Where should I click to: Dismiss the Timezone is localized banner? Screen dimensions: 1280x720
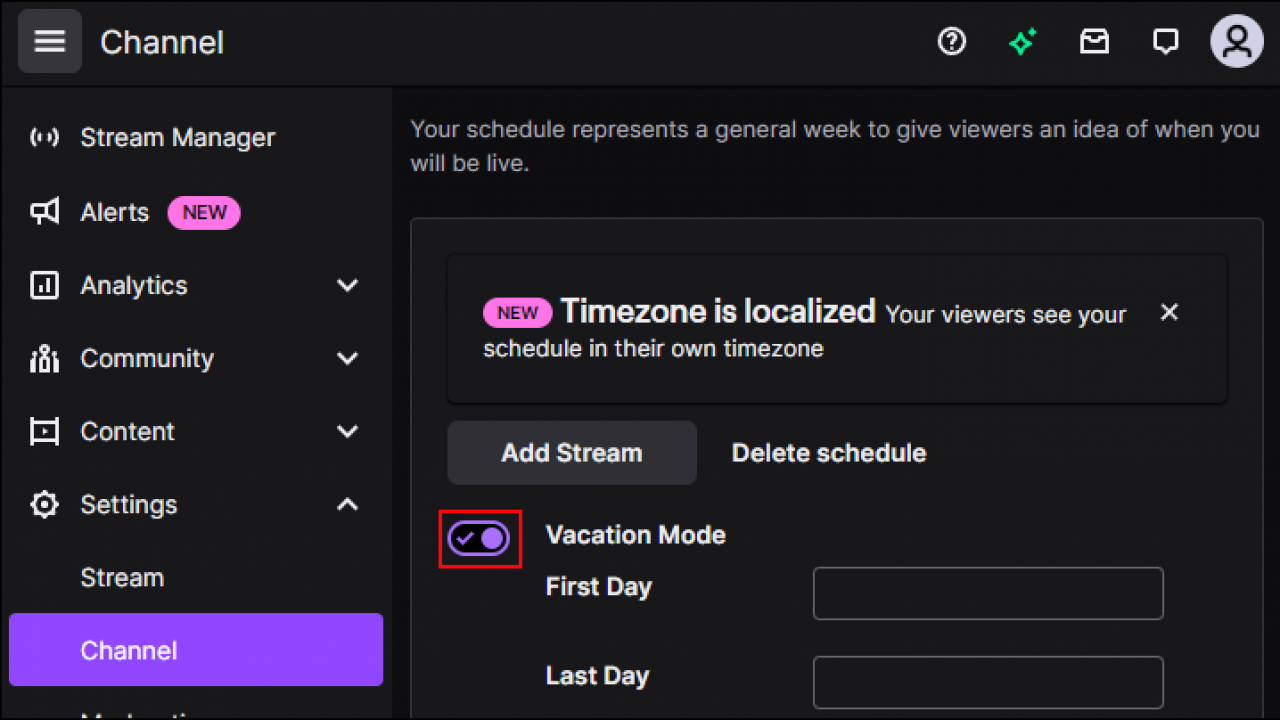(x=1169, y=312)
